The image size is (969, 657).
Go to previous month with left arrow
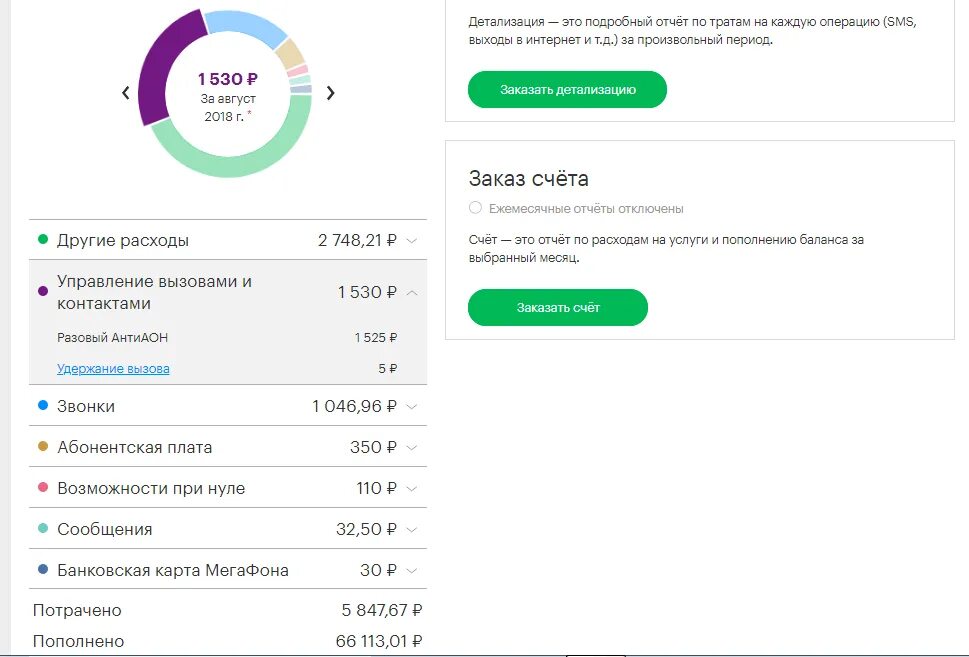(126, 93)
